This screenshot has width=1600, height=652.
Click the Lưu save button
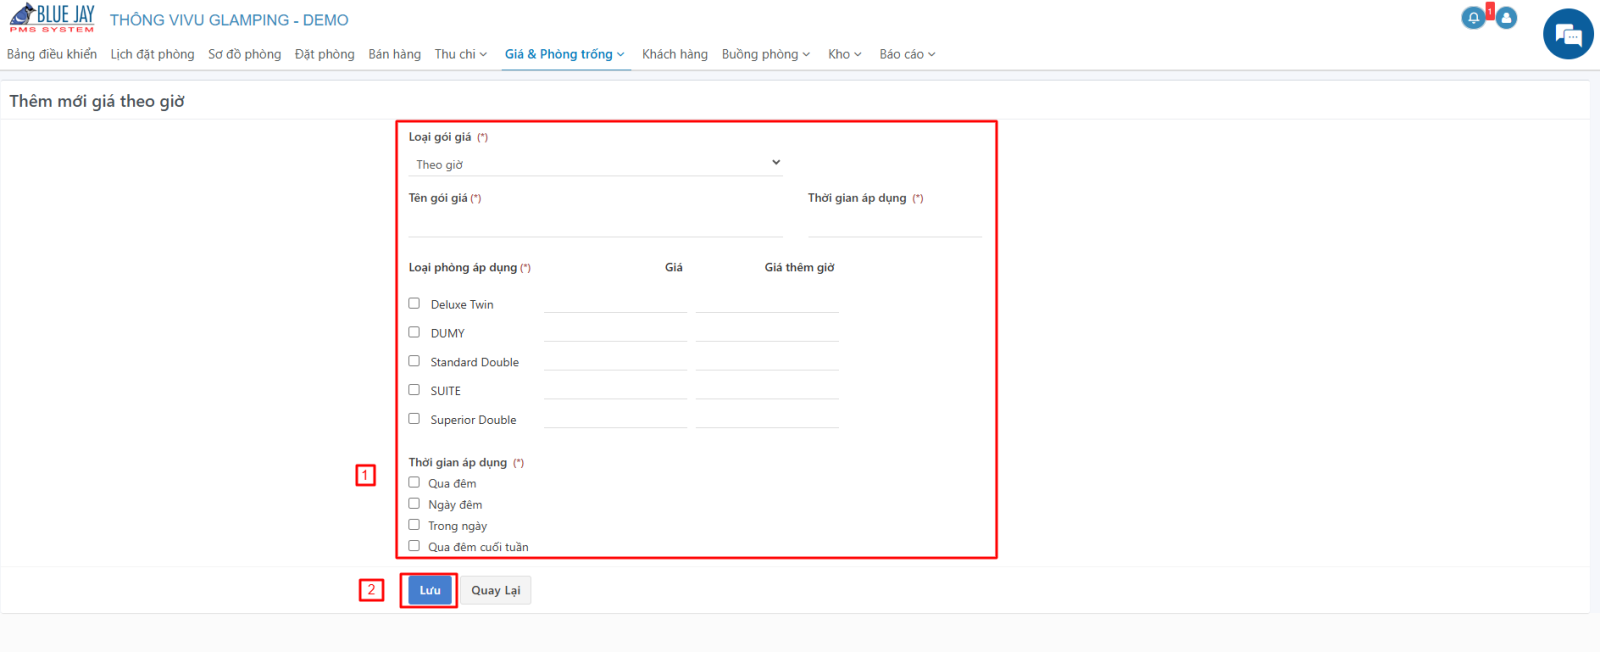(430, 590)
